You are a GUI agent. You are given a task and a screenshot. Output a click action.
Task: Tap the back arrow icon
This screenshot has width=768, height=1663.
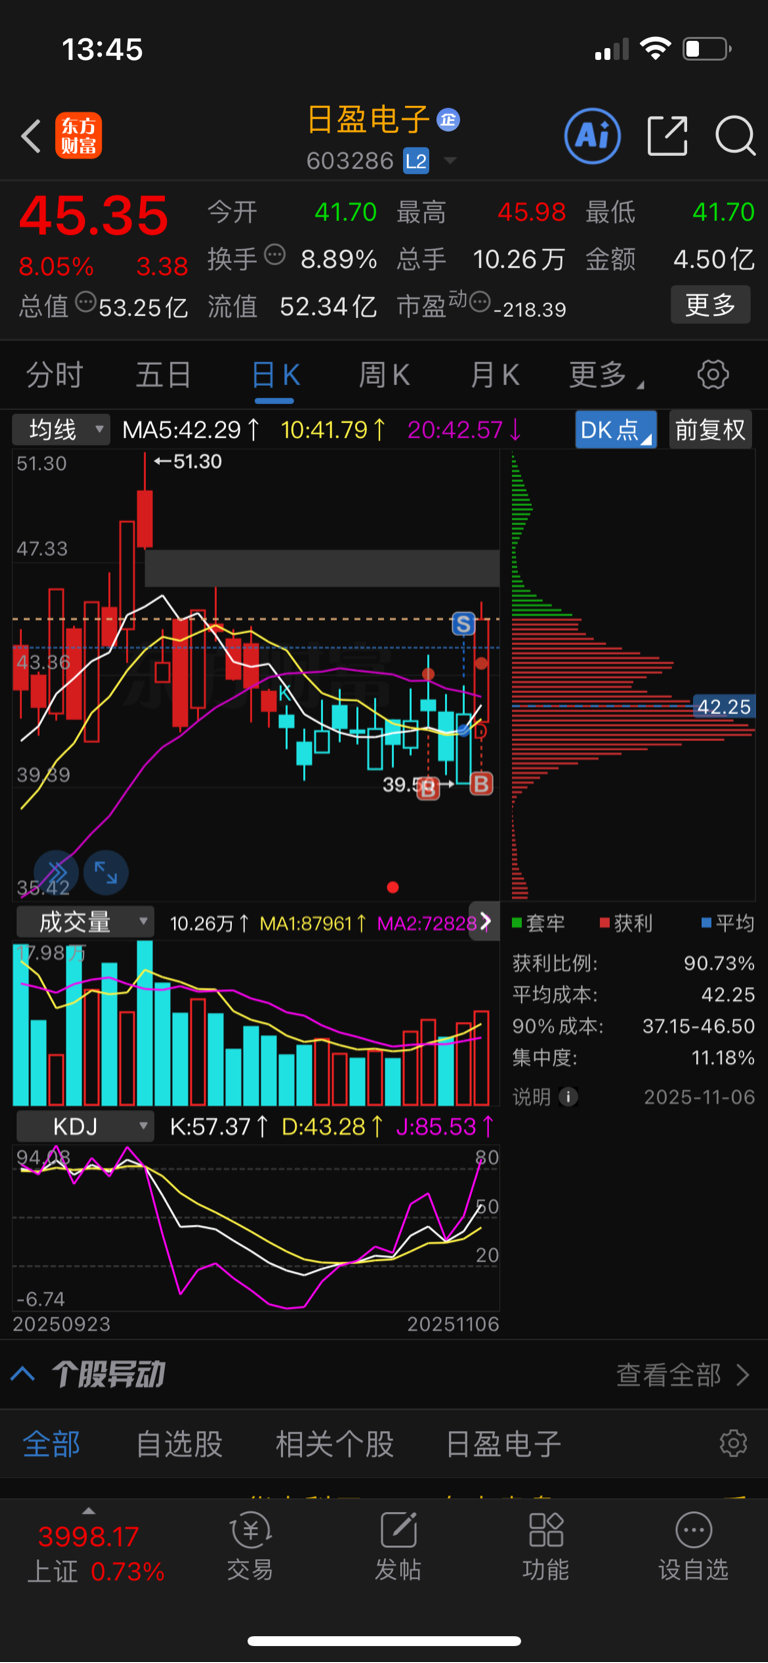[x=31, y=136]
